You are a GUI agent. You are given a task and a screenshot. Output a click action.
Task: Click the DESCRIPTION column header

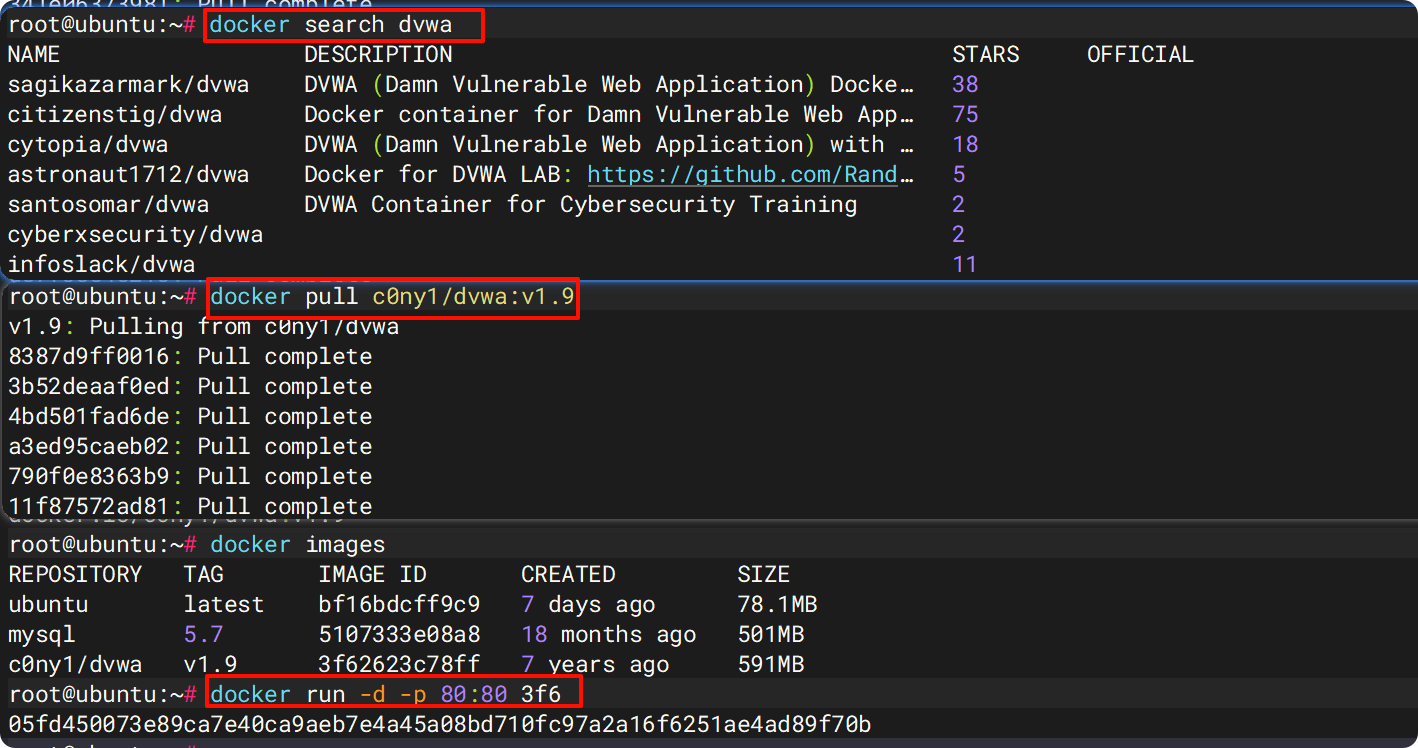point(378,55)
